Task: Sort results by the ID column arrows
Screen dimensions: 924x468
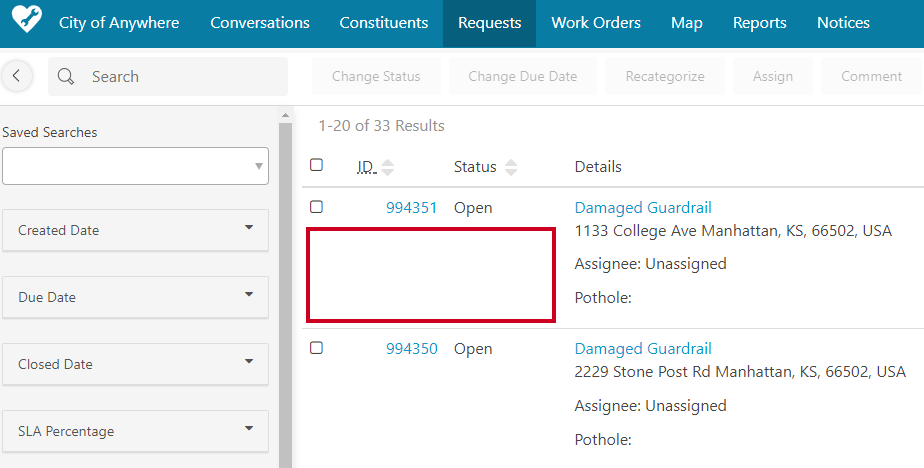Action: tap(387, 167)
